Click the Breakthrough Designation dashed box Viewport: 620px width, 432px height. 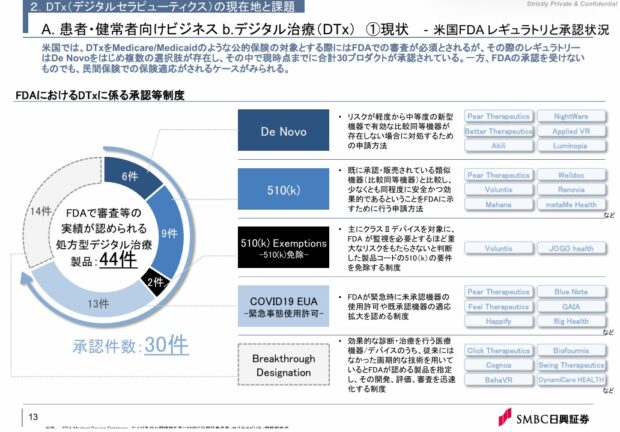[x=276, y=365]
